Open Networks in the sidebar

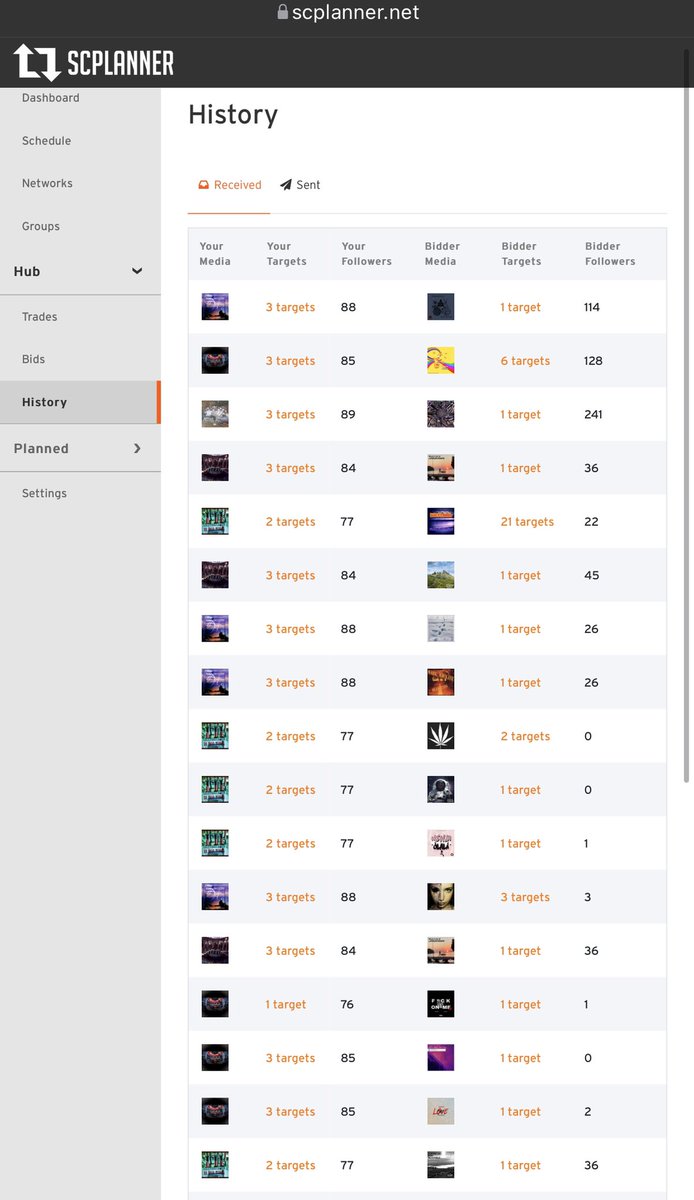[x=47, y=183]
